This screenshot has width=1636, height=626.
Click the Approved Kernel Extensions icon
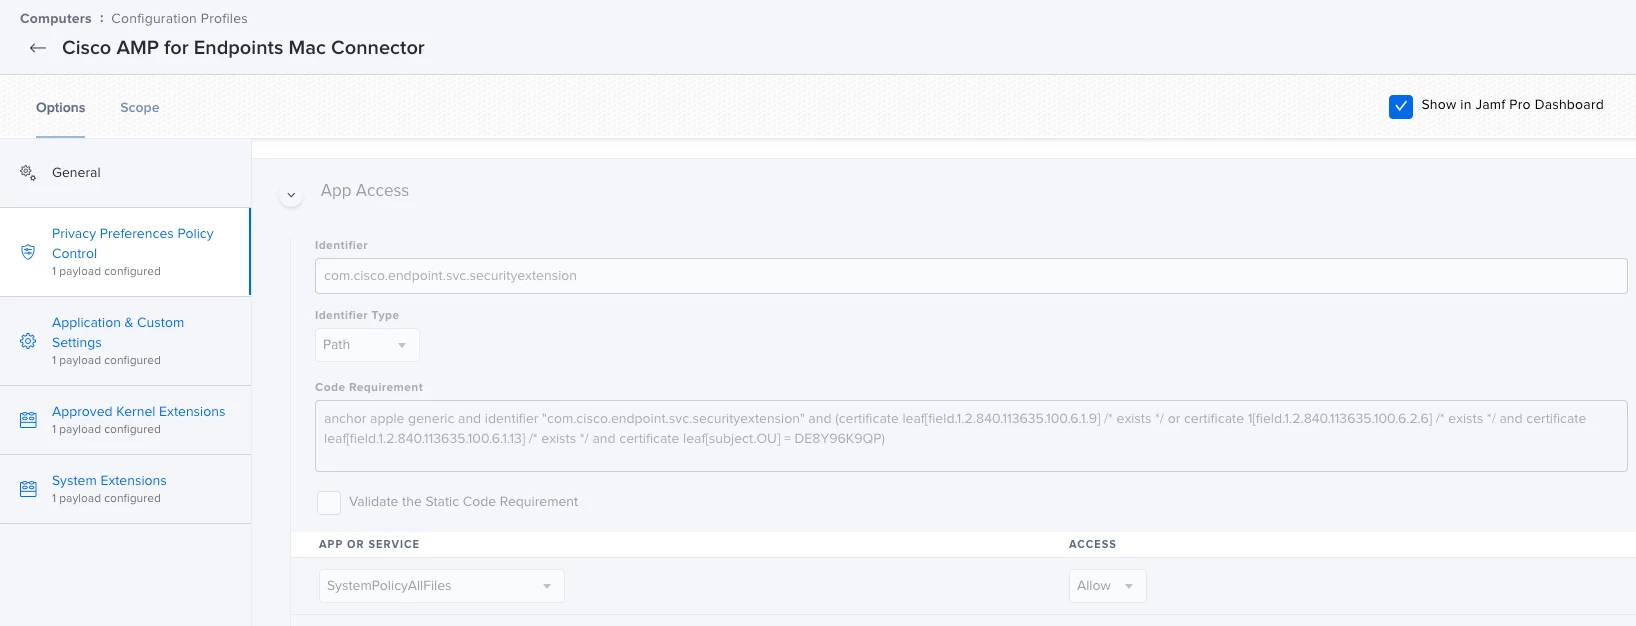pyautogui.click(x=28, y=420)
